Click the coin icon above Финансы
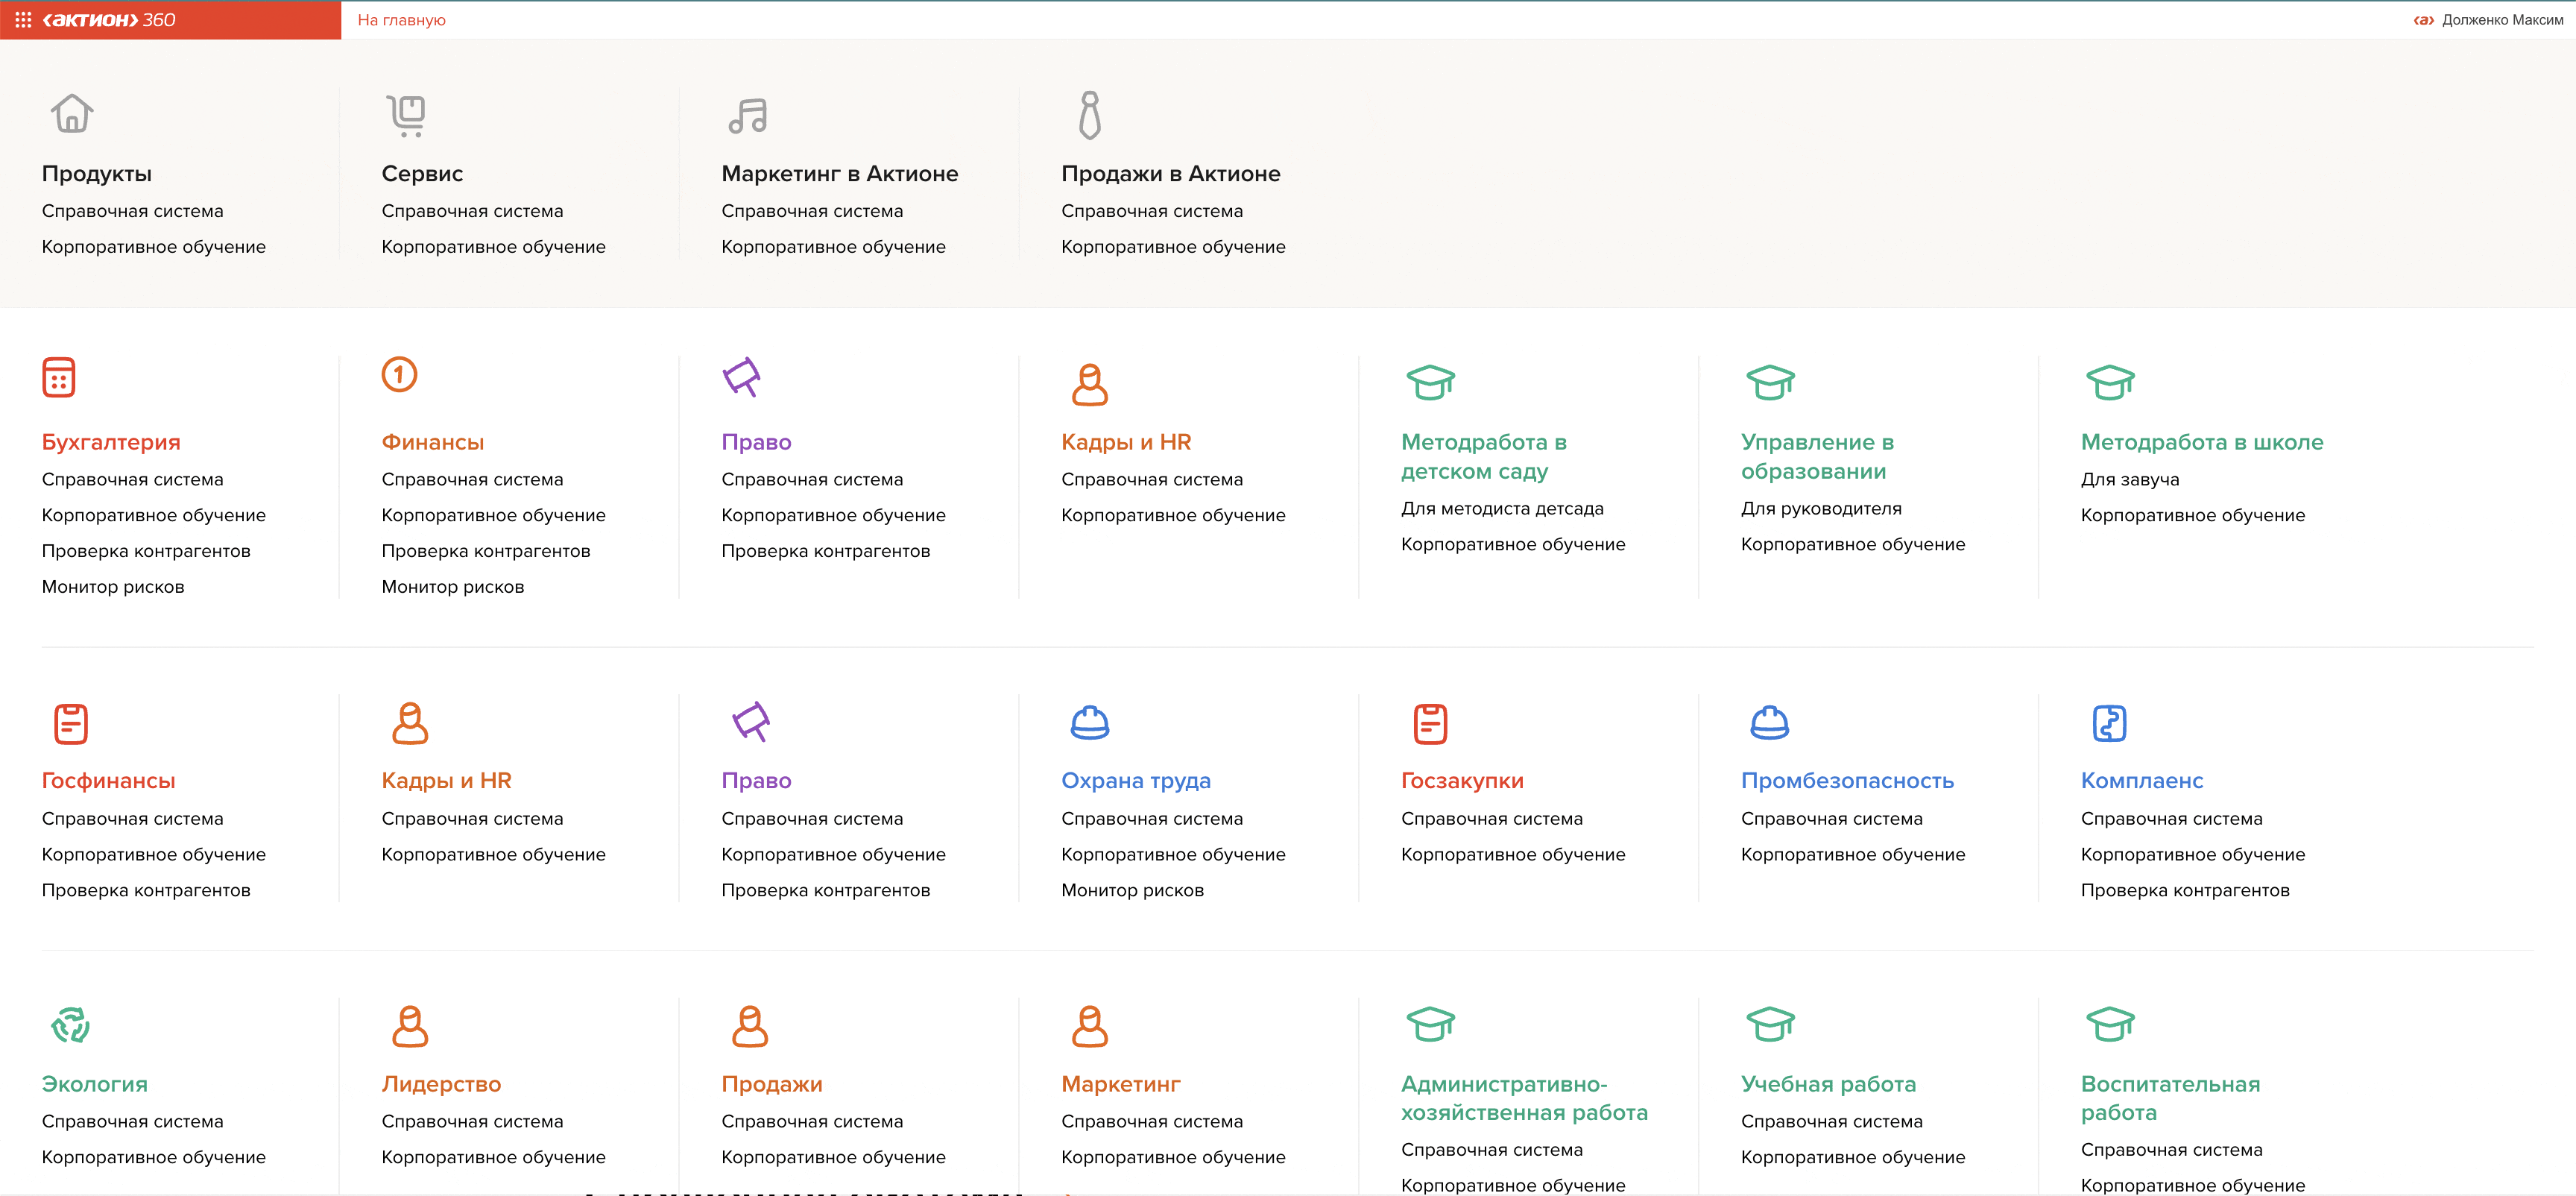2576x1196 pixels. pos(399,375)
